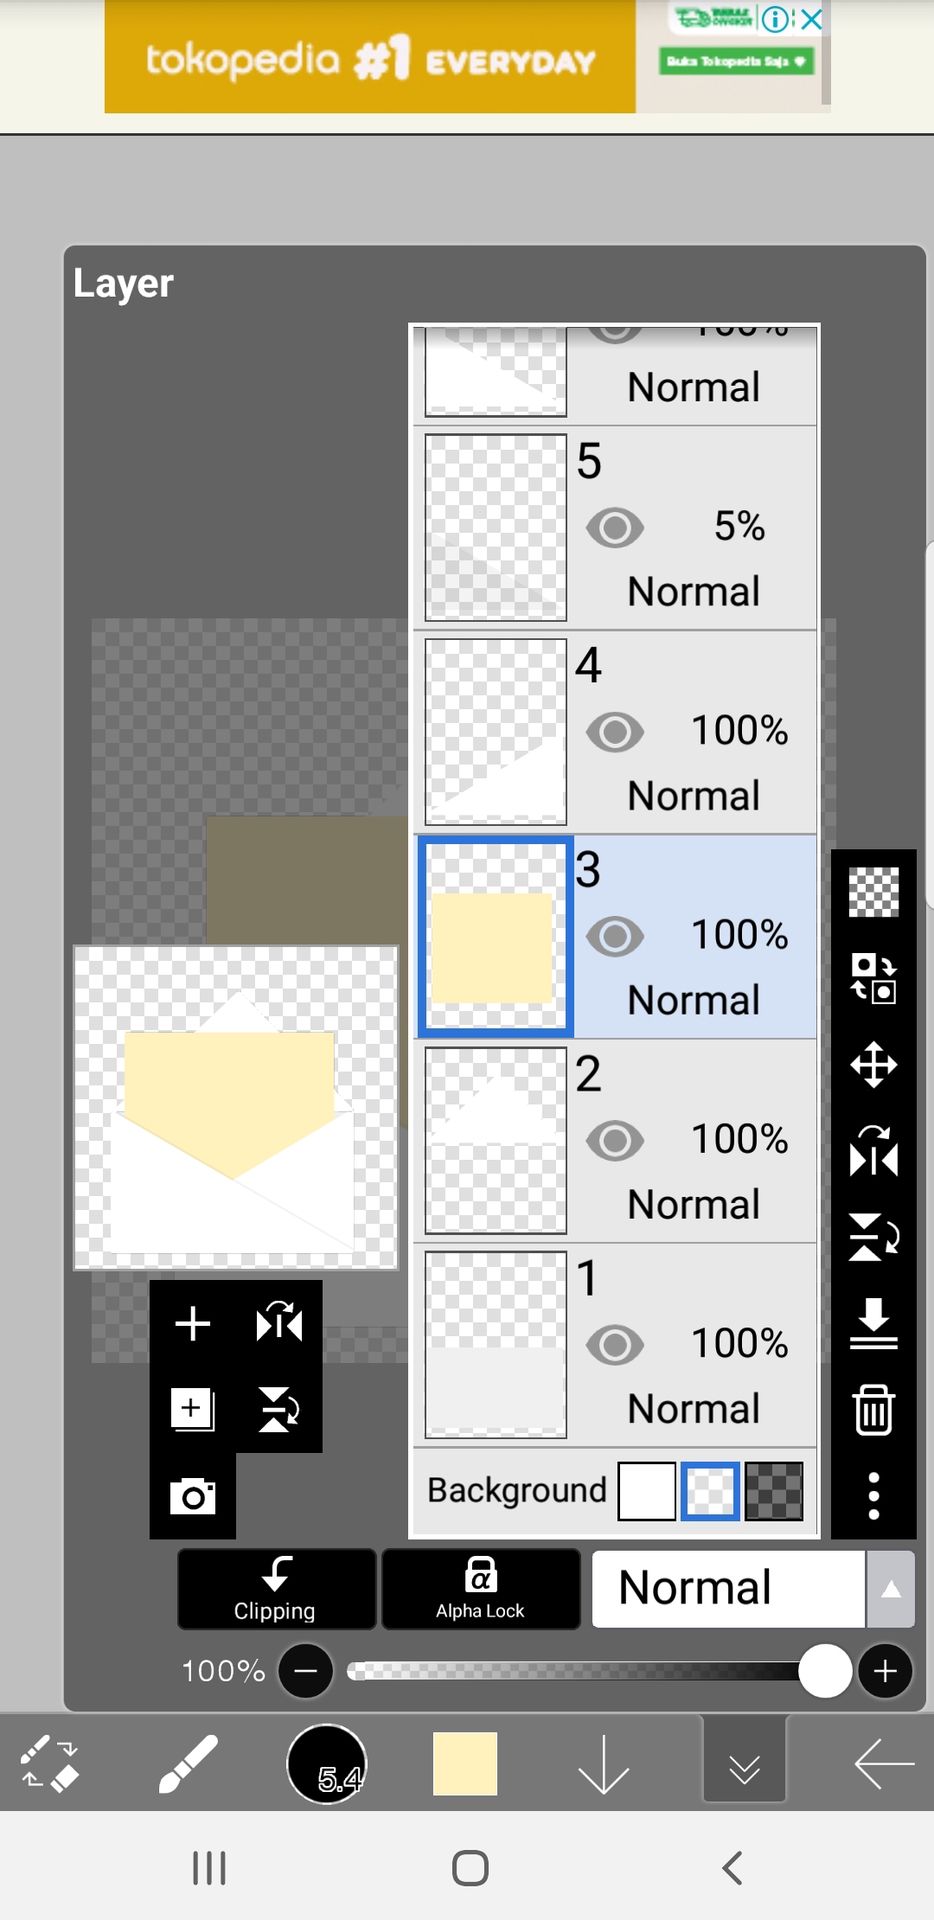Add a new layer with plus icon
934x1920 pixels.
pos(192,1323)
